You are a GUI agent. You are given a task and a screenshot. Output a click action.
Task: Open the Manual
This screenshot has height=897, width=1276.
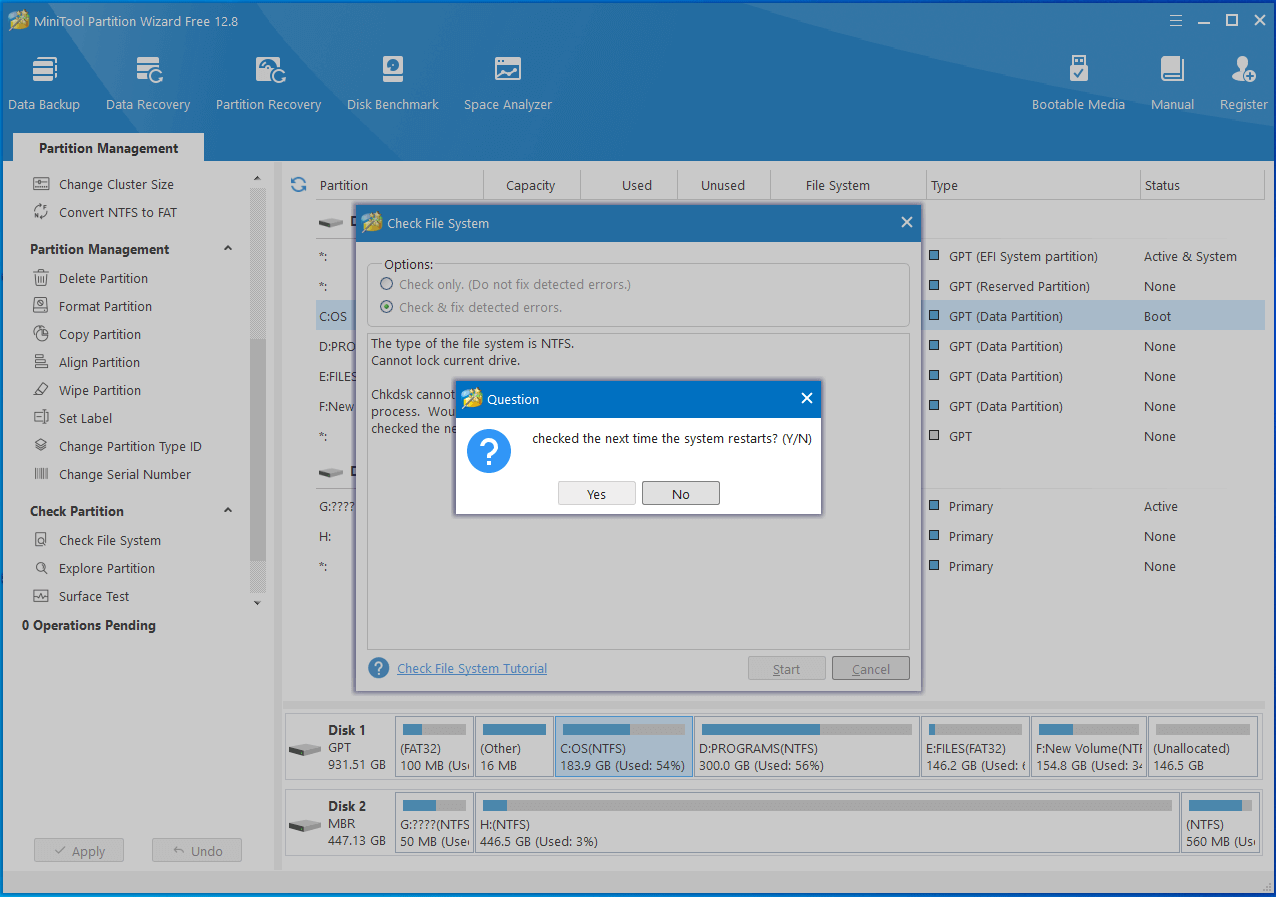click(1172, 84)
